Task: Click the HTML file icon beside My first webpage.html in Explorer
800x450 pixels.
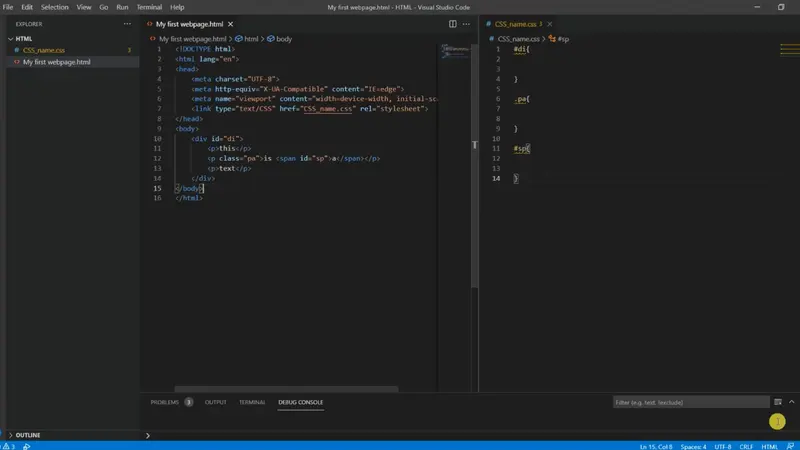Action: (x=17, y=62)
